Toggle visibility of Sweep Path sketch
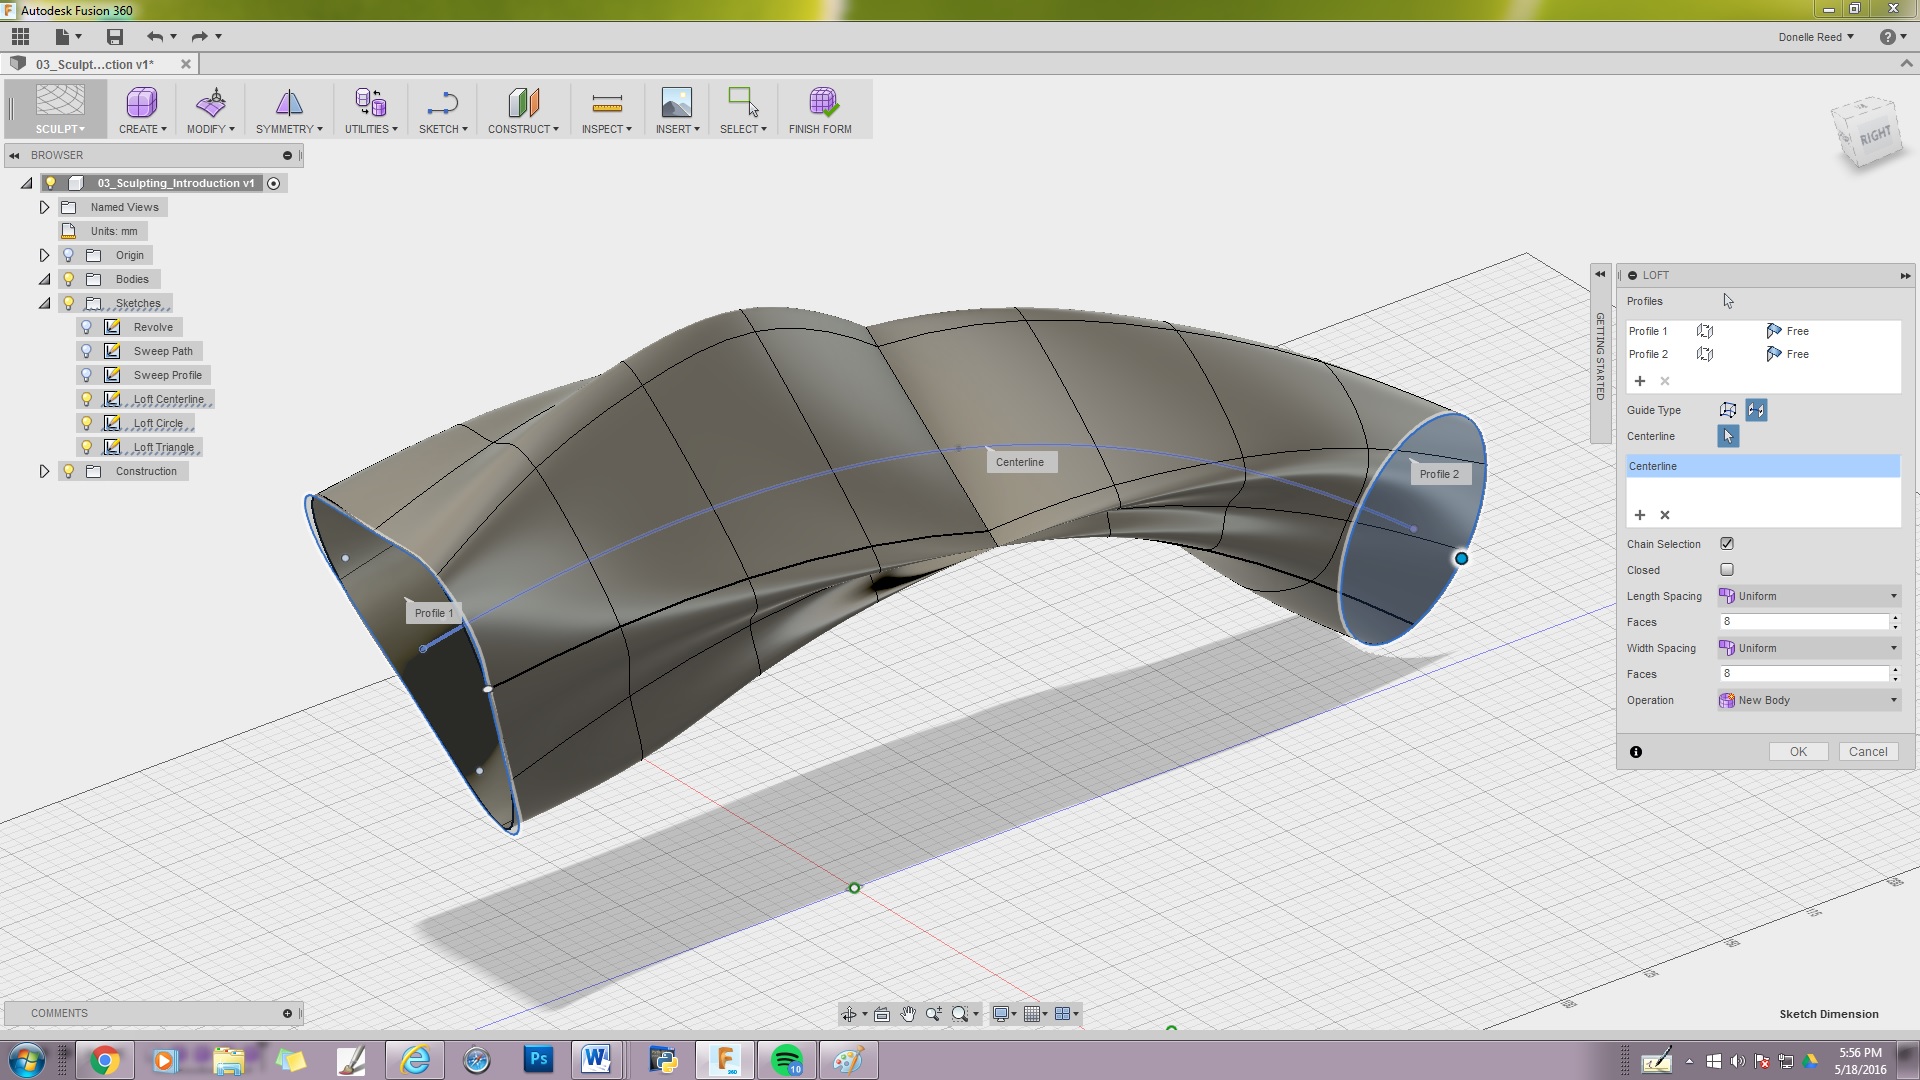 [x=87, y=351]
